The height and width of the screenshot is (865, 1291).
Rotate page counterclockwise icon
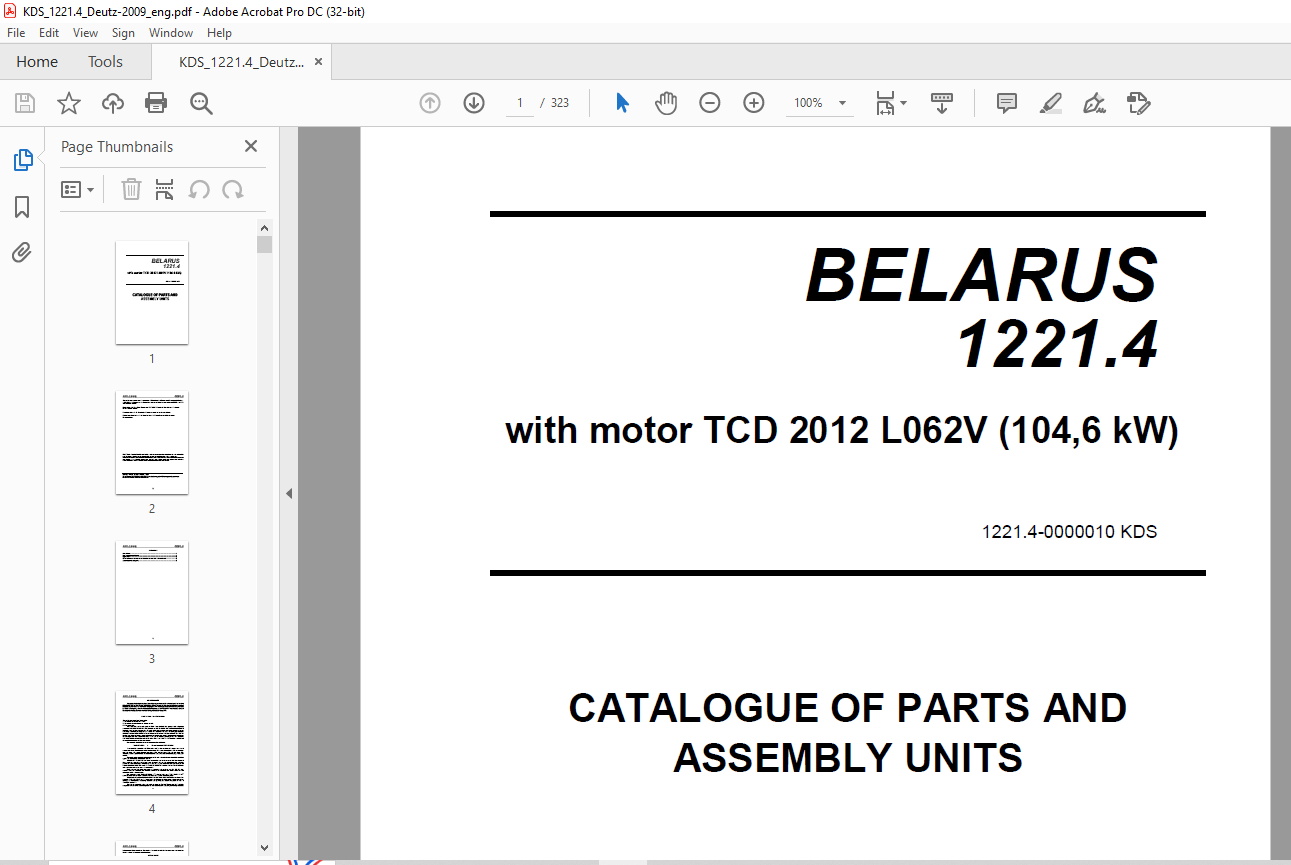(199, 189)
